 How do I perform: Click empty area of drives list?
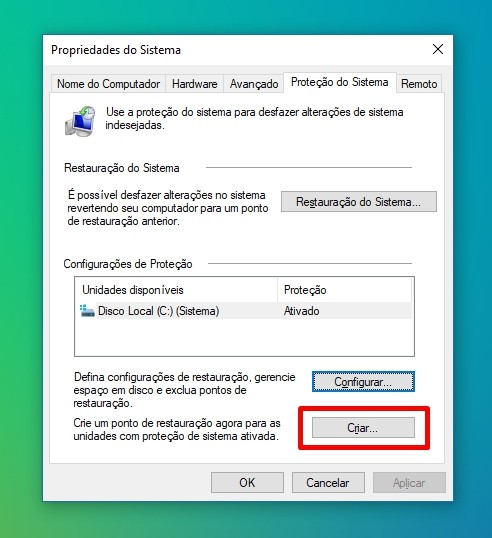(x=244, y=338)
